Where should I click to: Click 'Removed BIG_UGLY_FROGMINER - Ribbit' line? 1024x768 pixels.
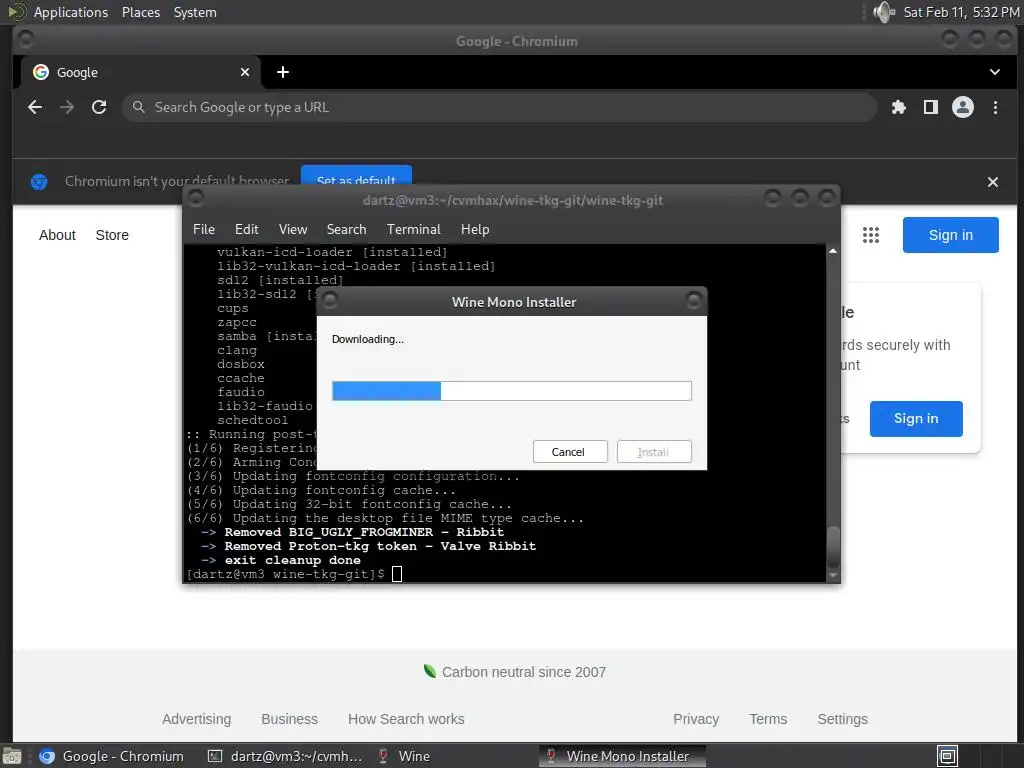(x=364, y=532)
